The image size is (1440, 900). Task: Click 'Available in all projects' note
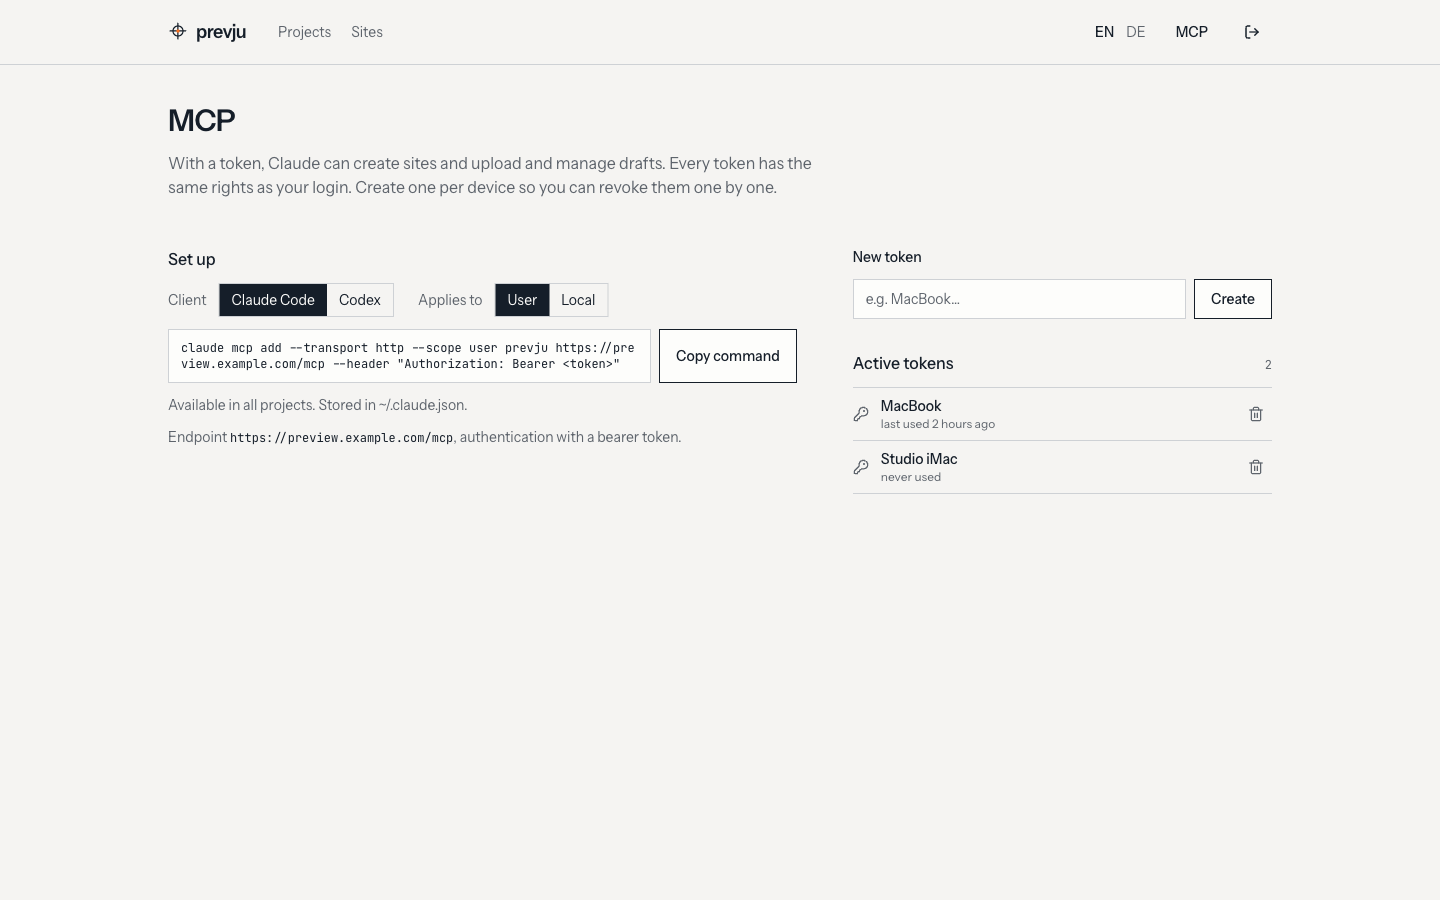tap(318, 405)
